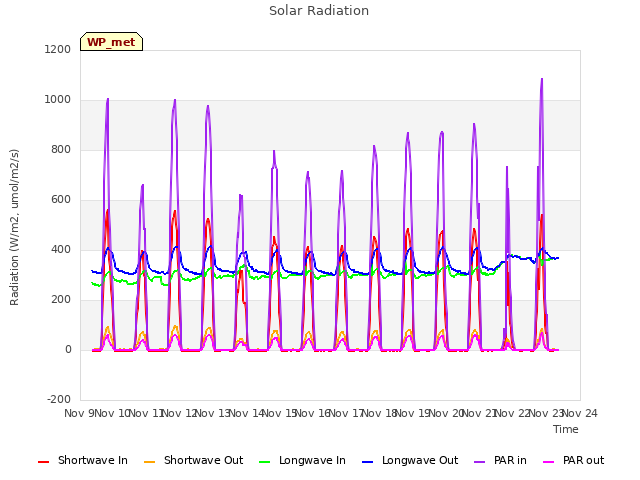Click the Nov 9 x-axis label
This screenshot has width=640, height=480.
(x=79, y=413)
